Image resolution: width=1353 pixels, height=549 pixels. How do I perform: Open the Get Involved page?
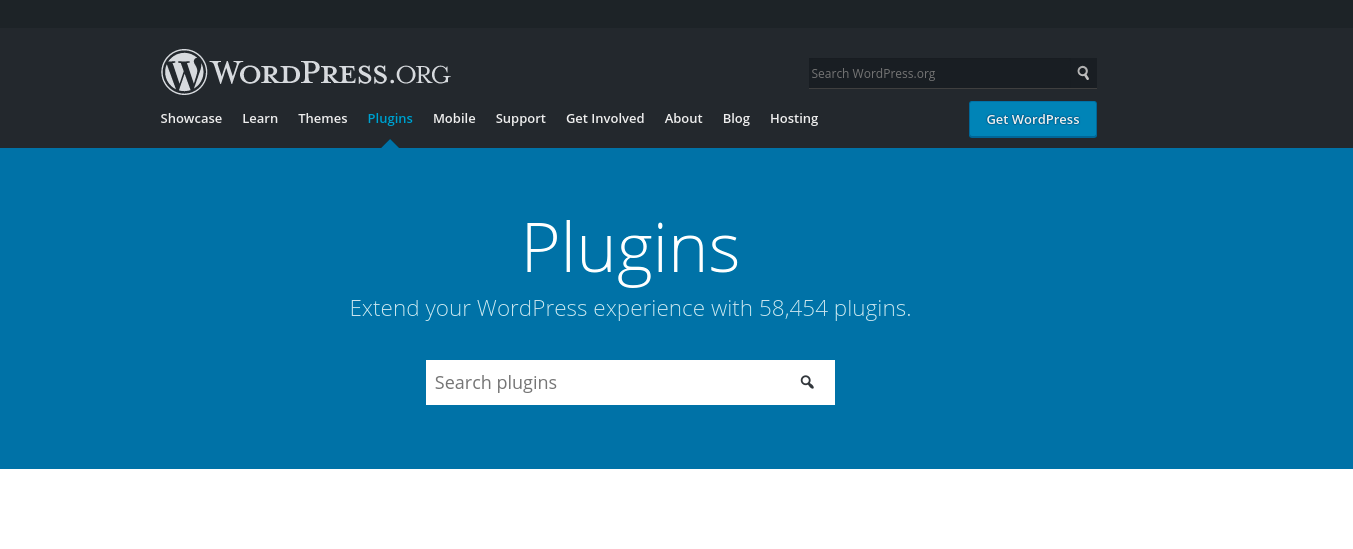(x=605, y=118)
